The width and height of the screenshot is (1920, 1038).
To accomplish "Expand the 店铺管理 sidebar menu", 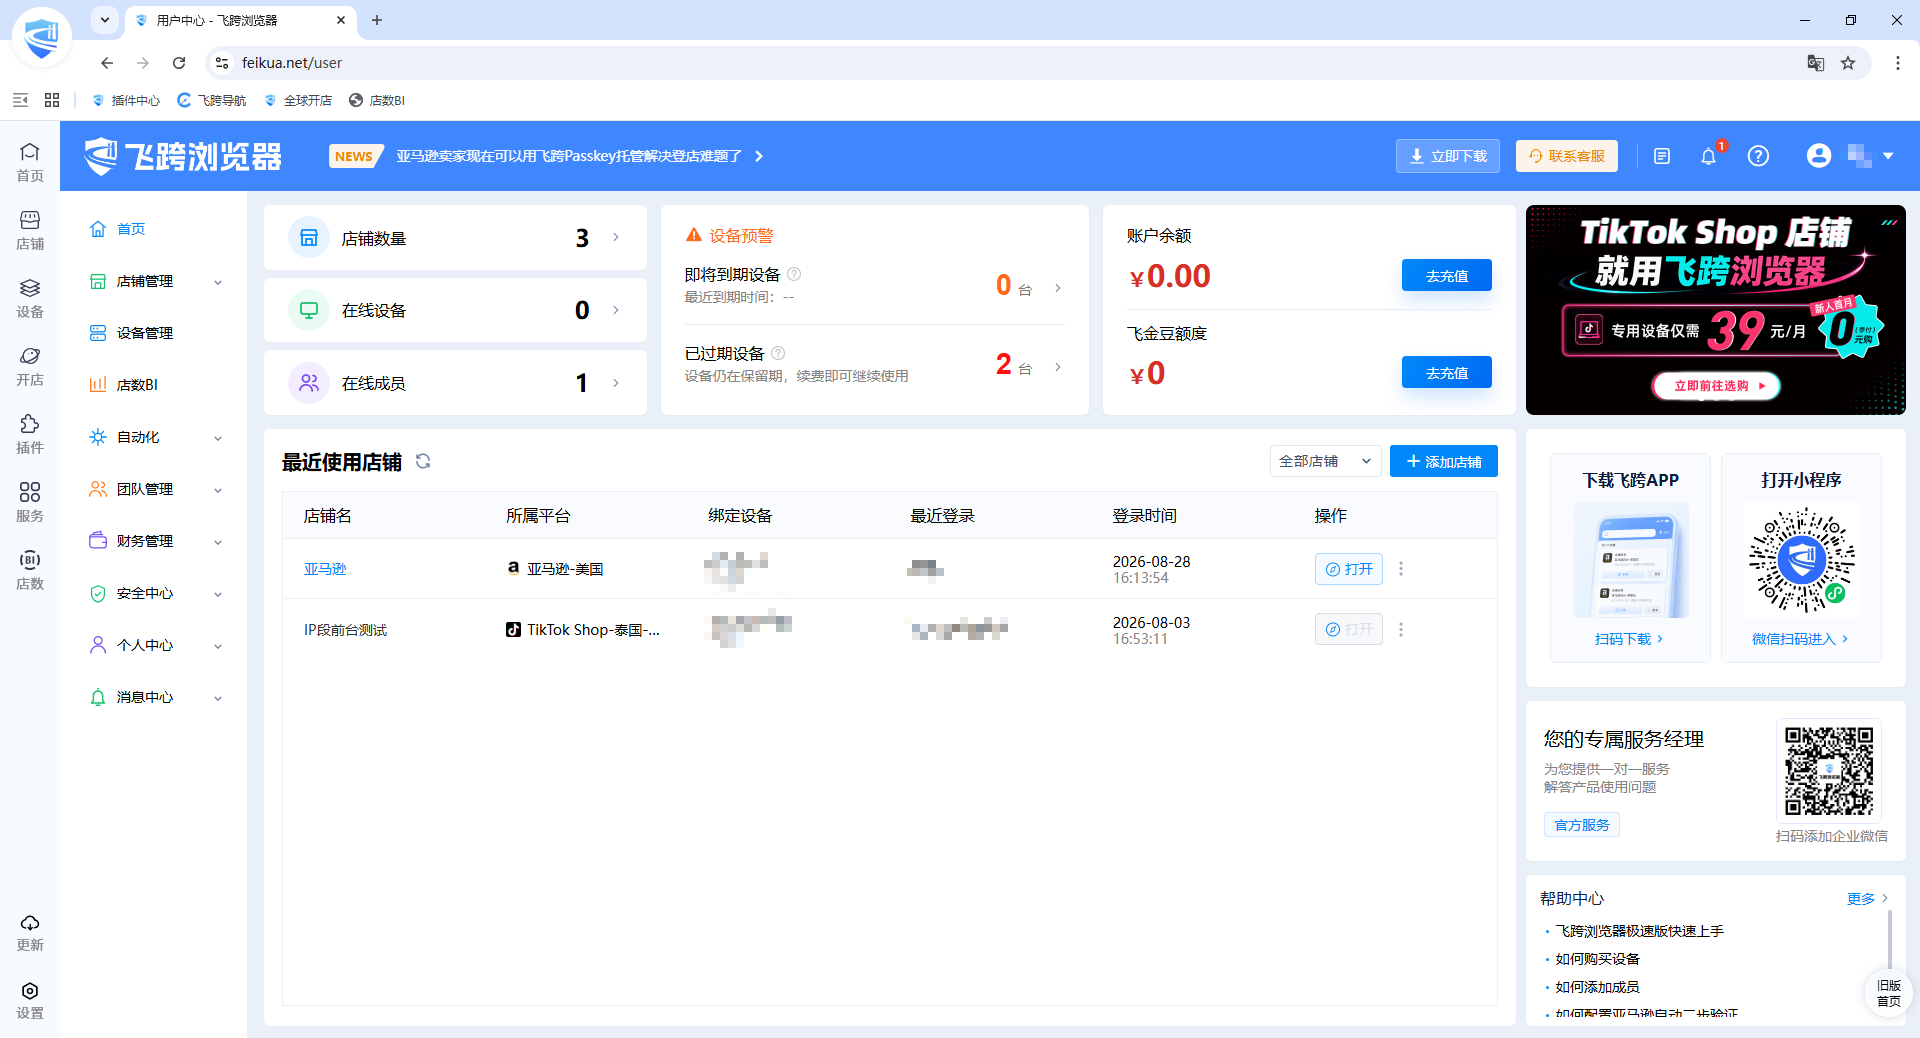I will (155, 281).
